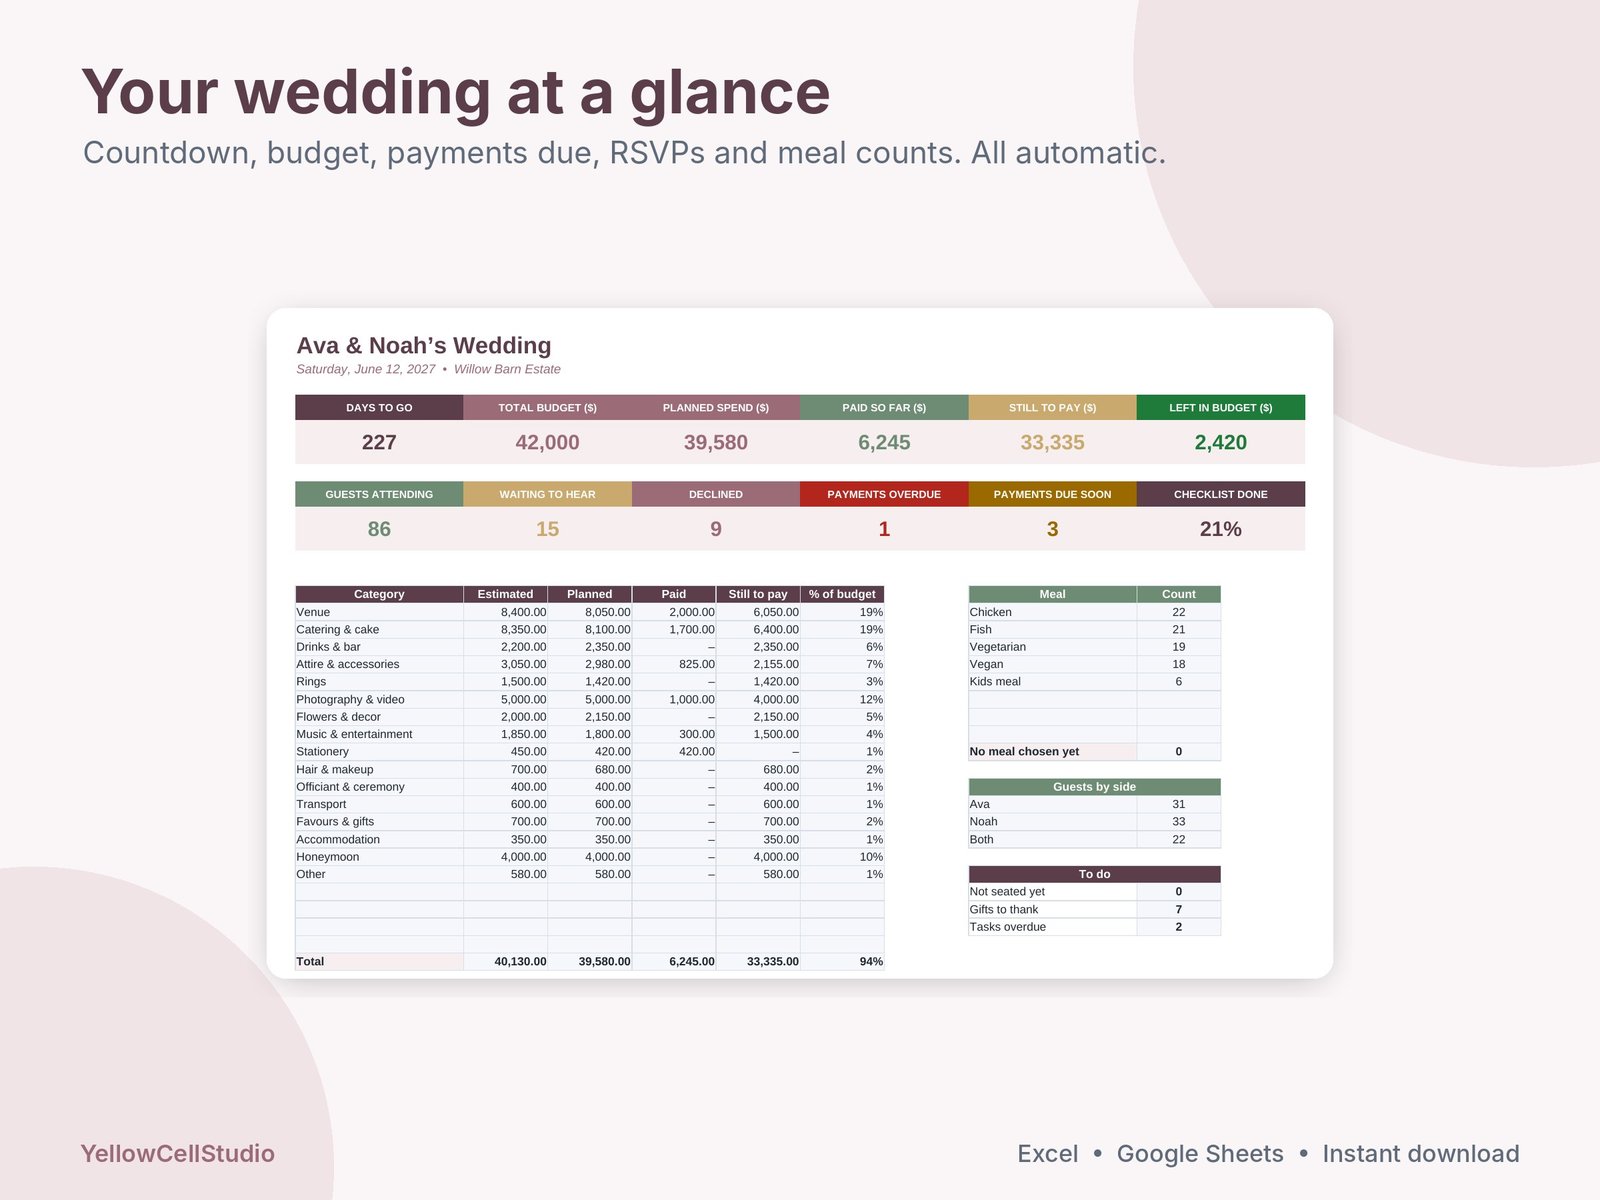Click the Honeymoon category cell
Screen dimensions: 1600x1200
[x=379, y=857]
